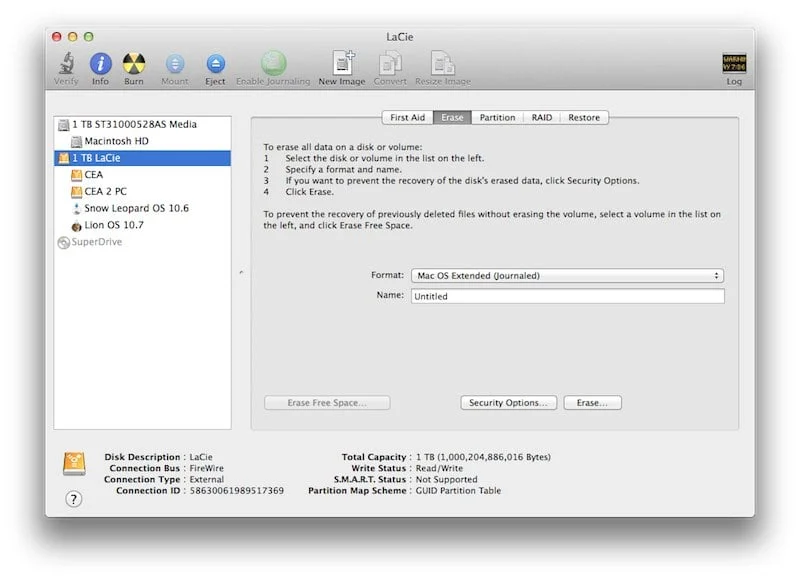Click the Erase Free Space button

[327, 403]
